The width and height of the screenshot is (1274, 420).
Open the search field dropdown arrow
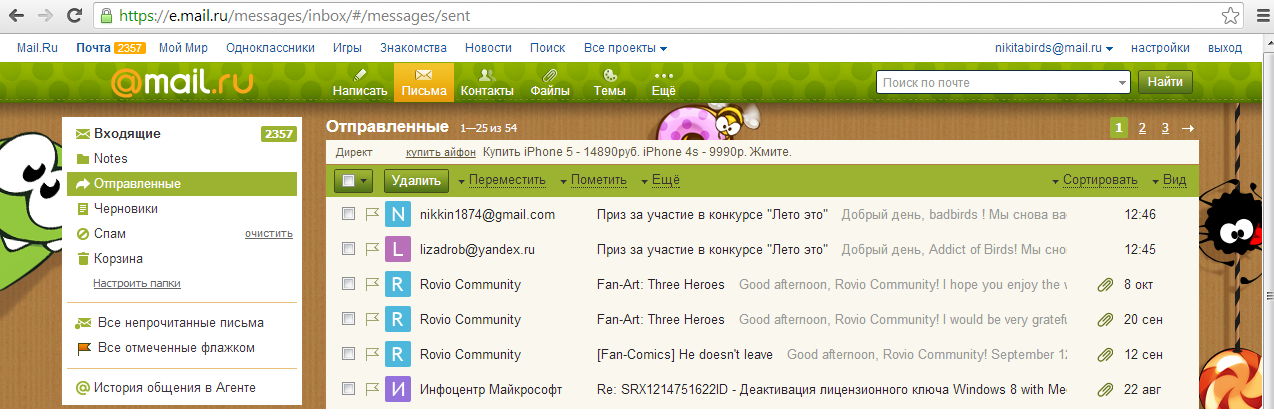[1122, 83]
